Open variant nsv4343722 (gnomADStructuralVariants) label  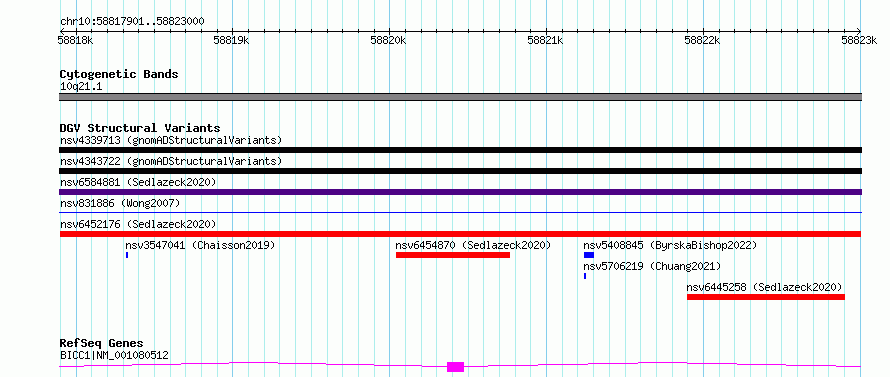(x=171, y=161)
